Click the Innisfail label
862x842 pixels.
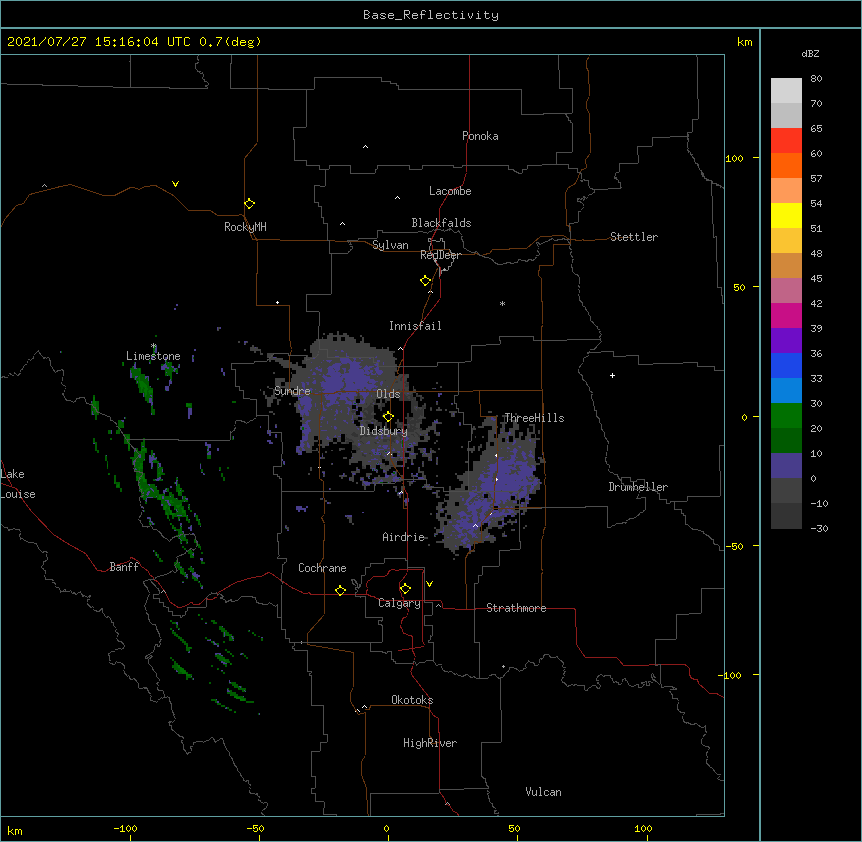pos(415,326)
